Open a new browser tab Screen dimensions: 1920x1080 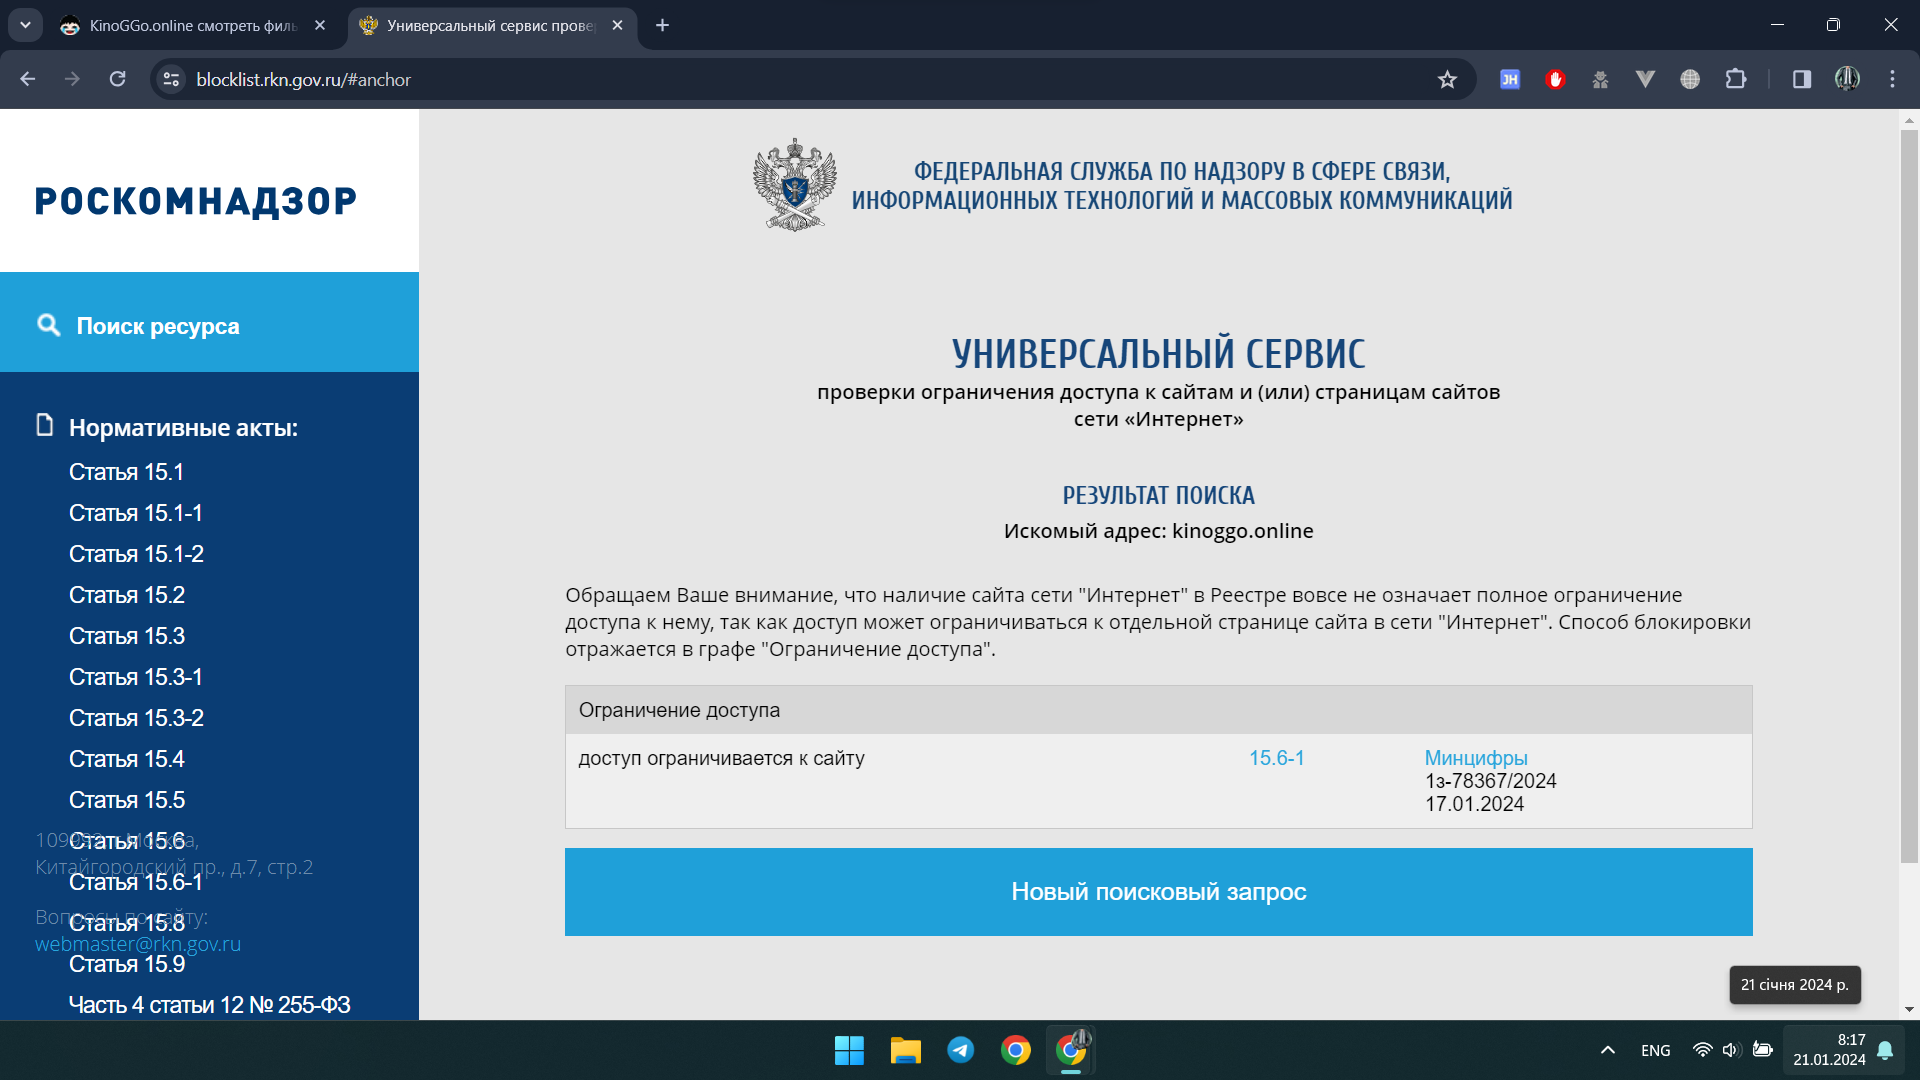click(662, 25)
